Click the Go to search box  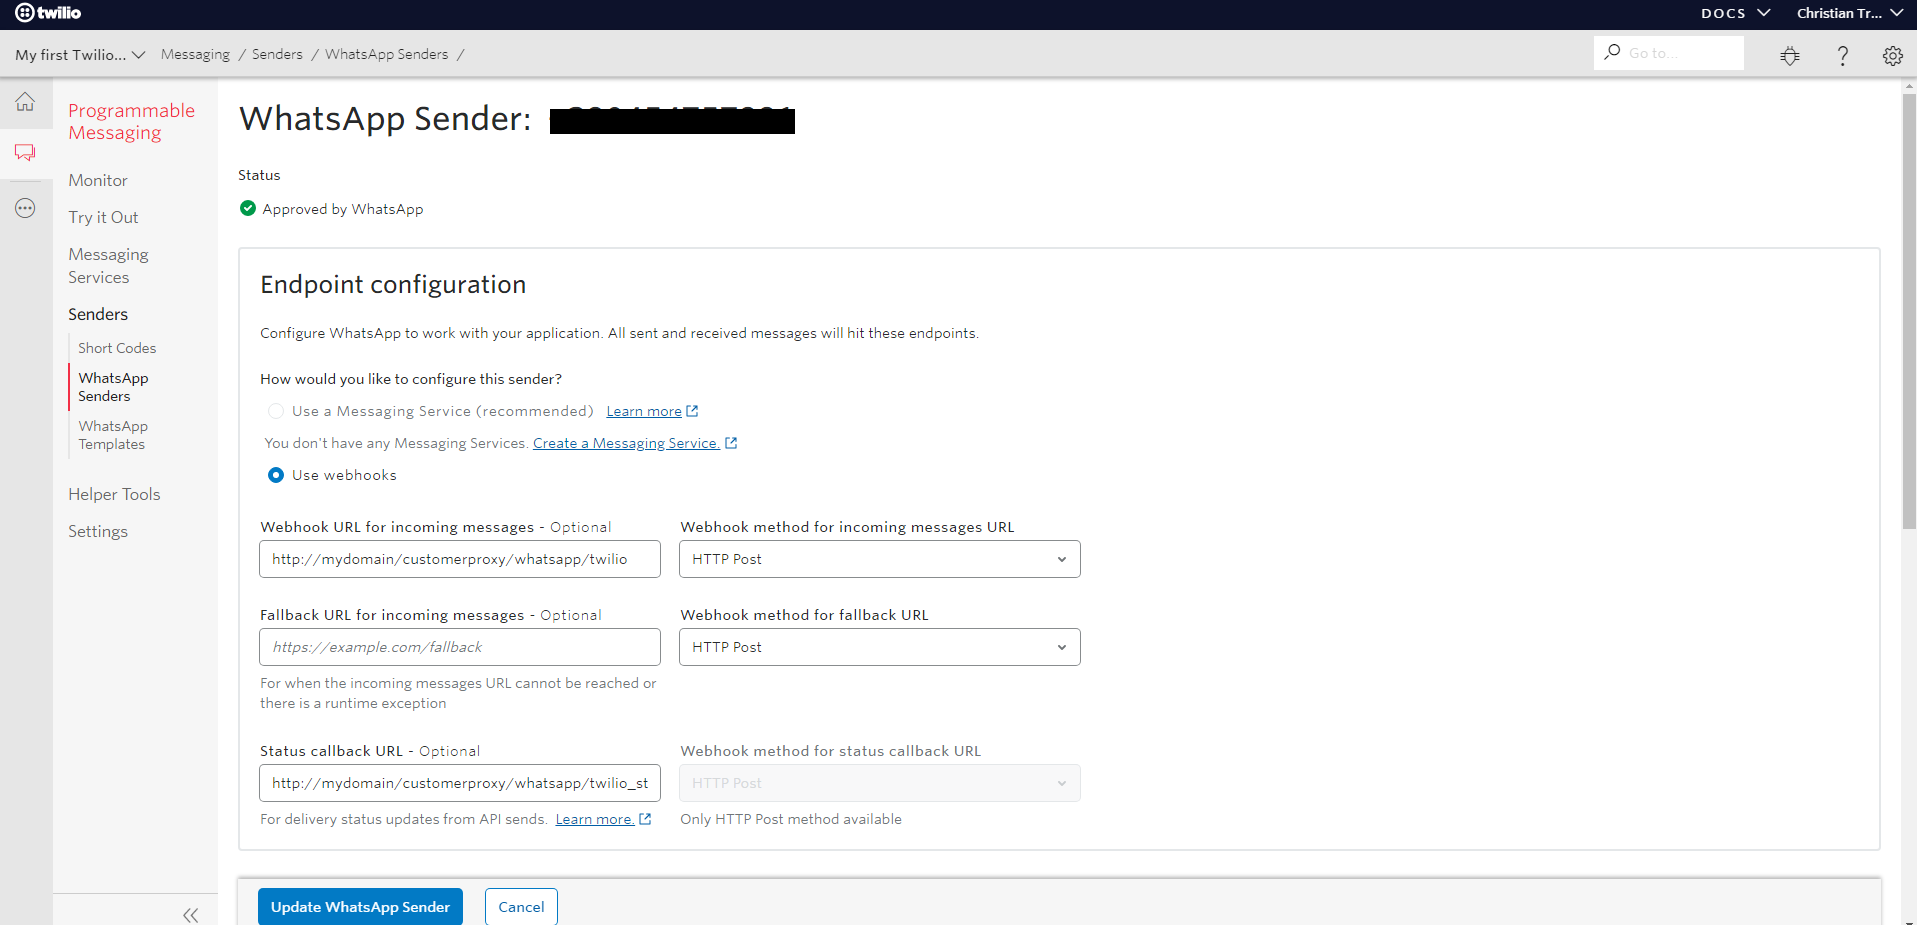pyautogui.click(x=1669, y=53)
